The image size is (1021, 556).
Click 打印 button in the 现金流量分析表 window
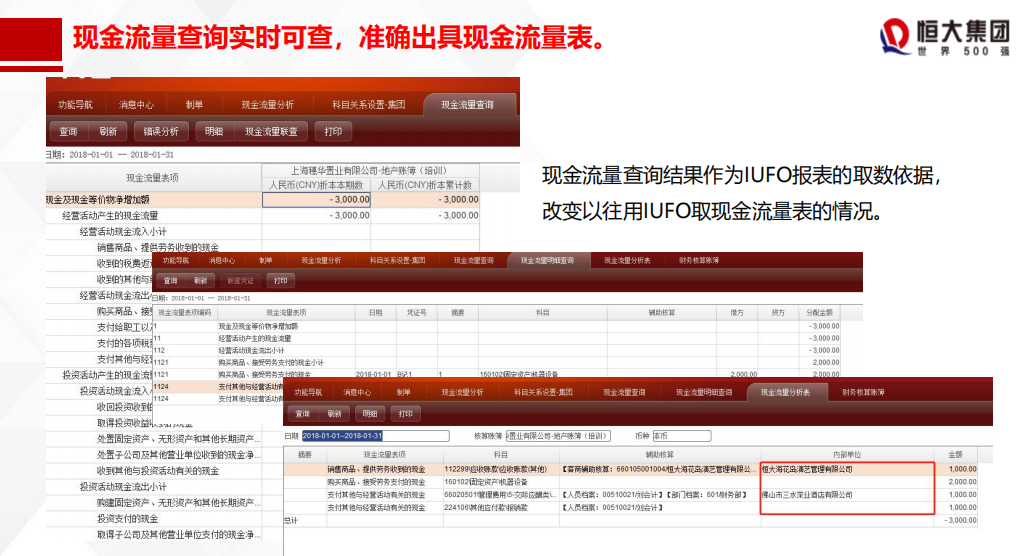pyautogui.click(x=406, y=414)
